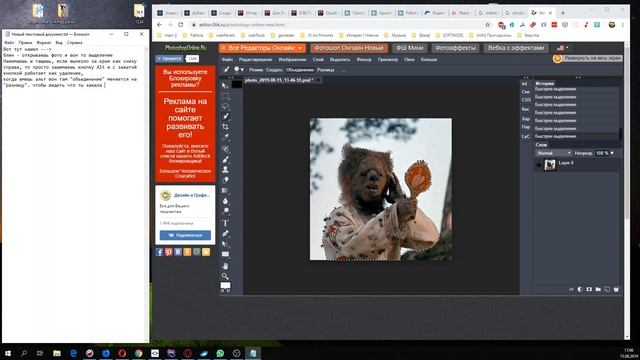Open the Normal blend mode dropdown
The width and height of the screenshot is (640, 360).
click(553, 153)
